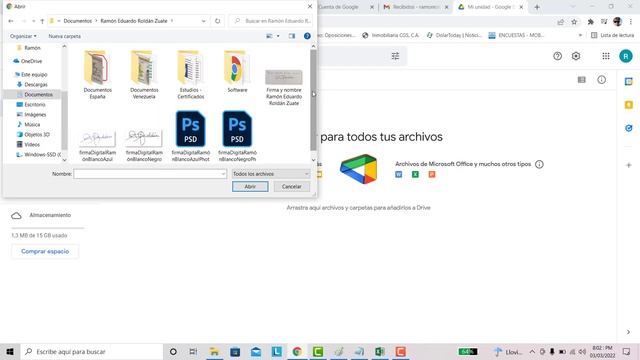Select Descargas in the navigation pane
This screenshot has width=640, height=360.
coord(36,84)
